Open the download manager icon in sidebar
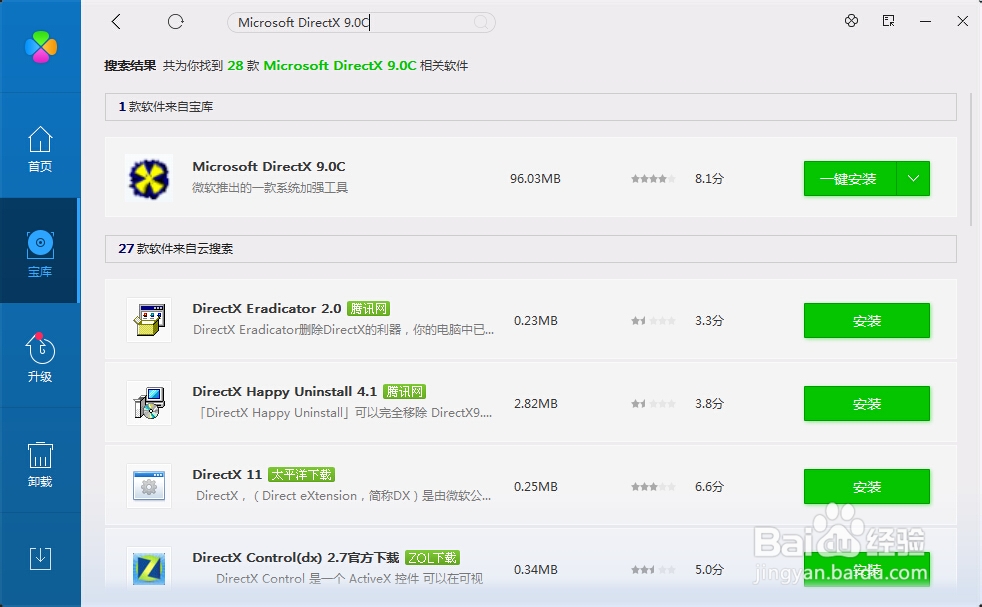The image size is (982, 607). (x=40, y=558)
